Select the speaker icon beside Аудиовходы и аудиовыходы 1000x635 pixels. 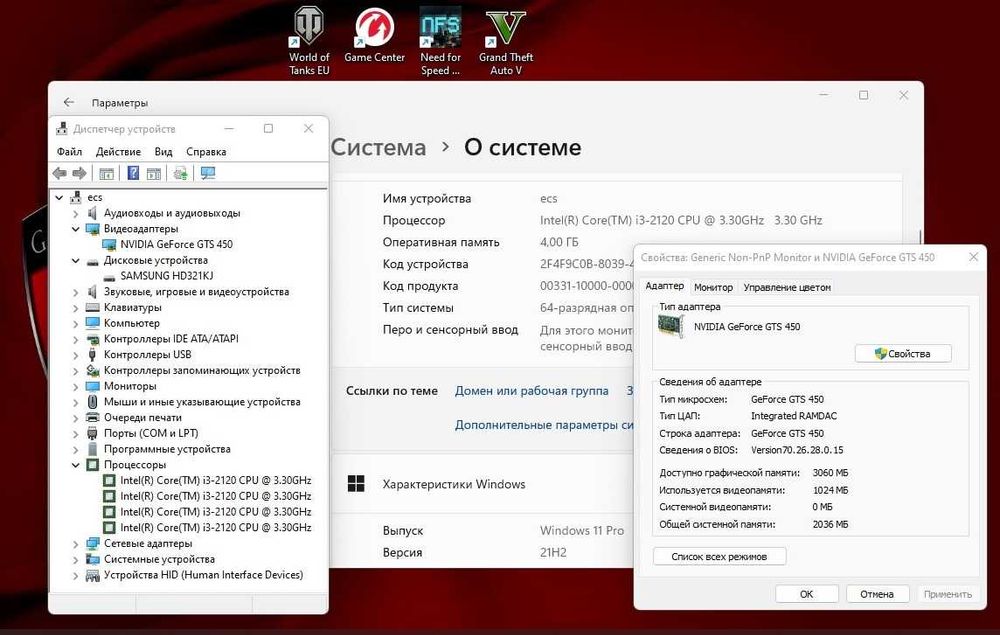pos(92,213)
